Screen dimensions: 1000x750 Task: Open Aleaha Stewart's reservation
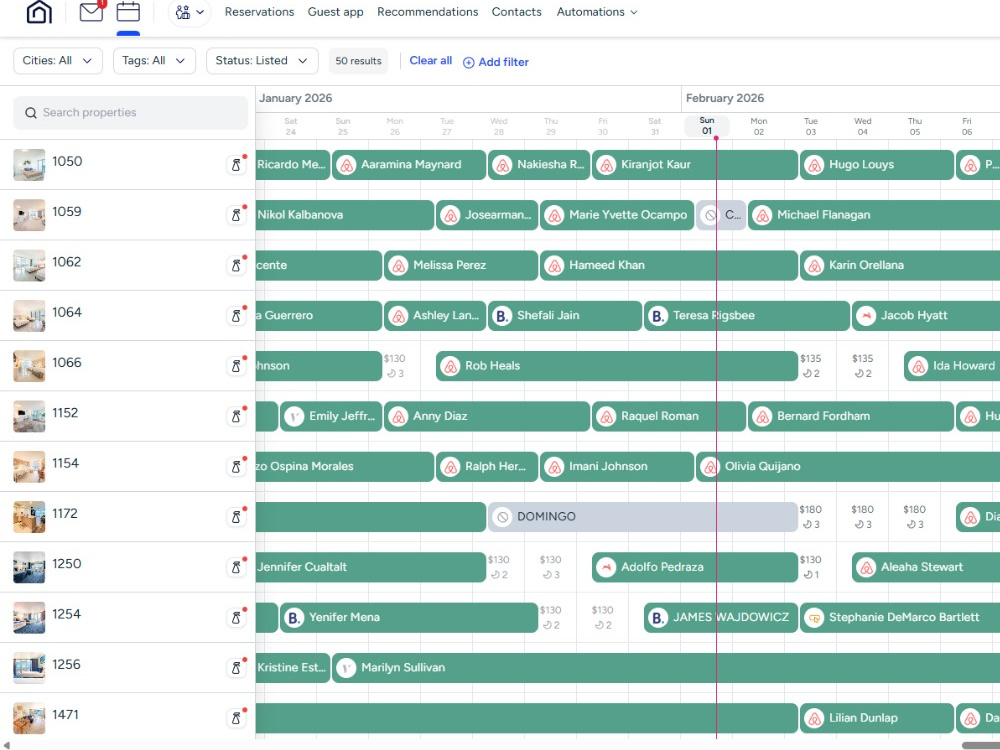[x=926, y=568]
